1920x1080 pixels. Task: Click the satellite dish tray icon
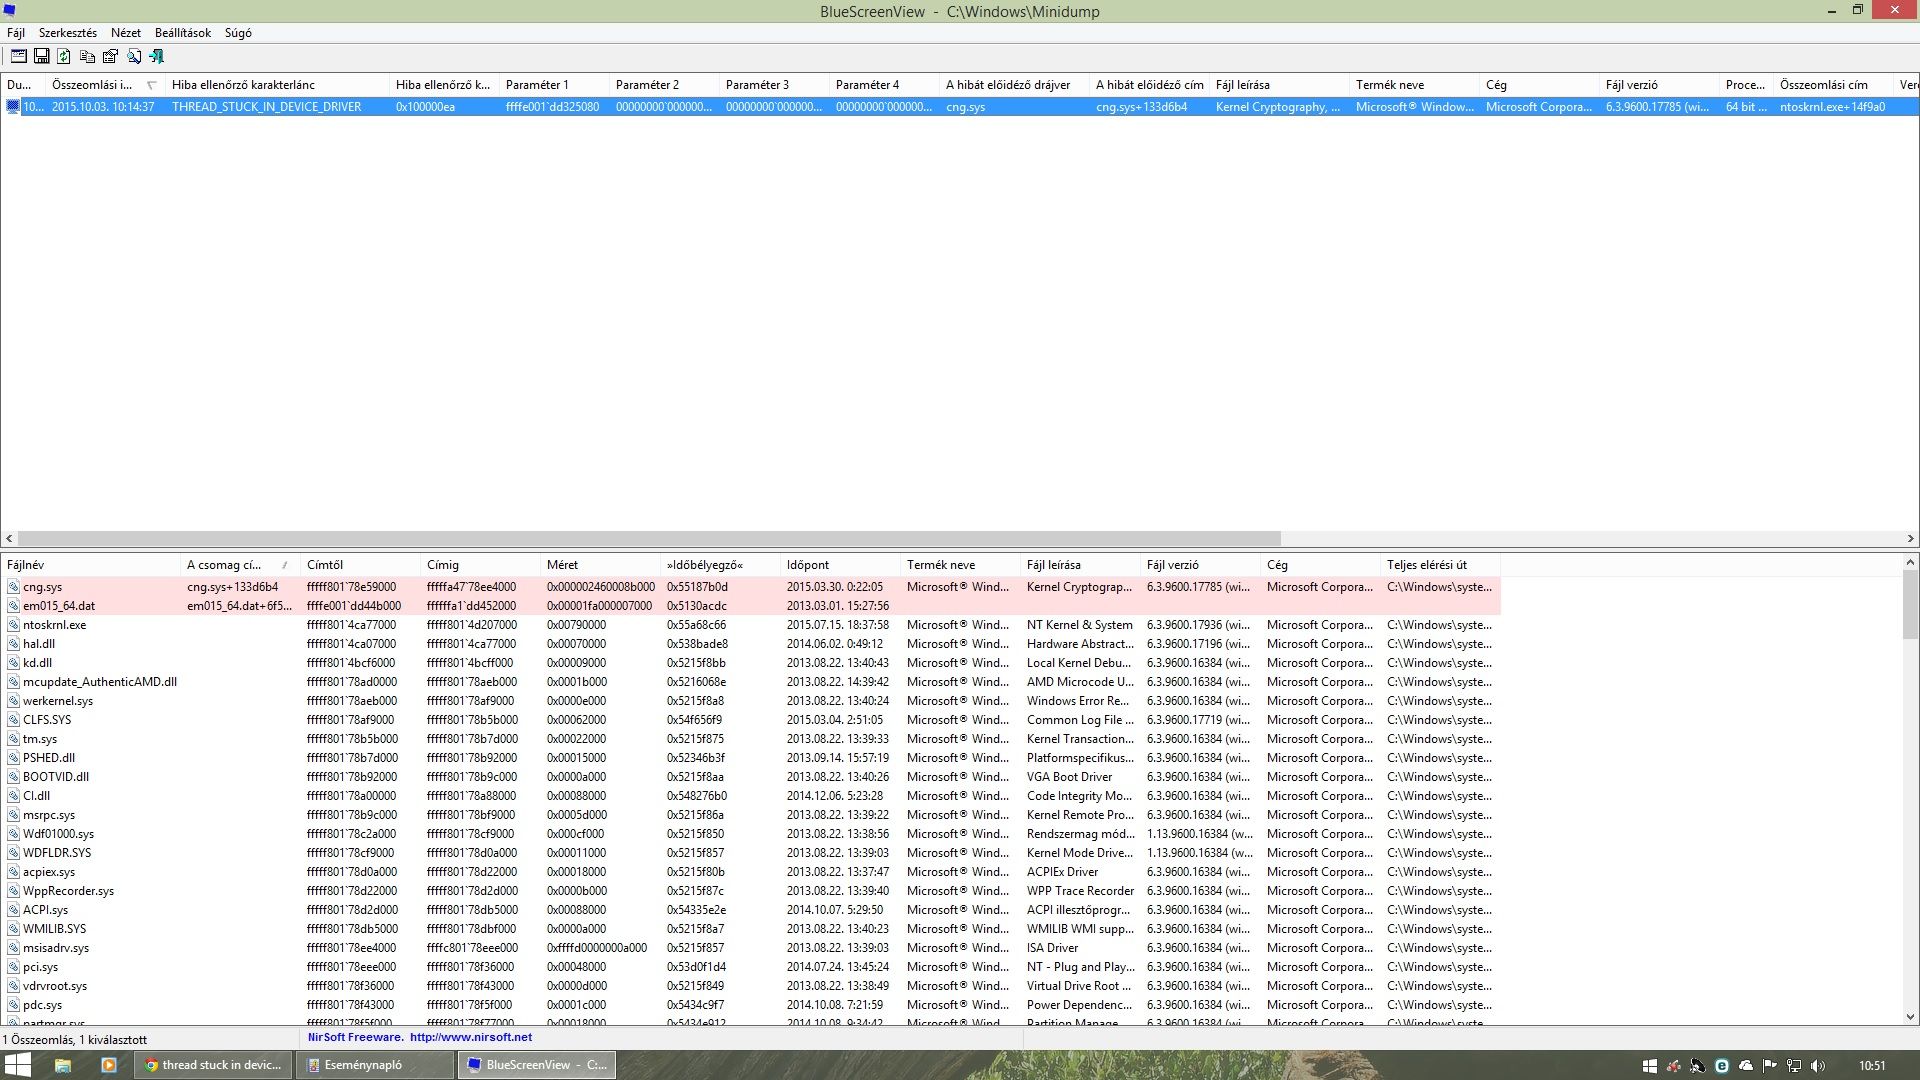[1698, 1066]
